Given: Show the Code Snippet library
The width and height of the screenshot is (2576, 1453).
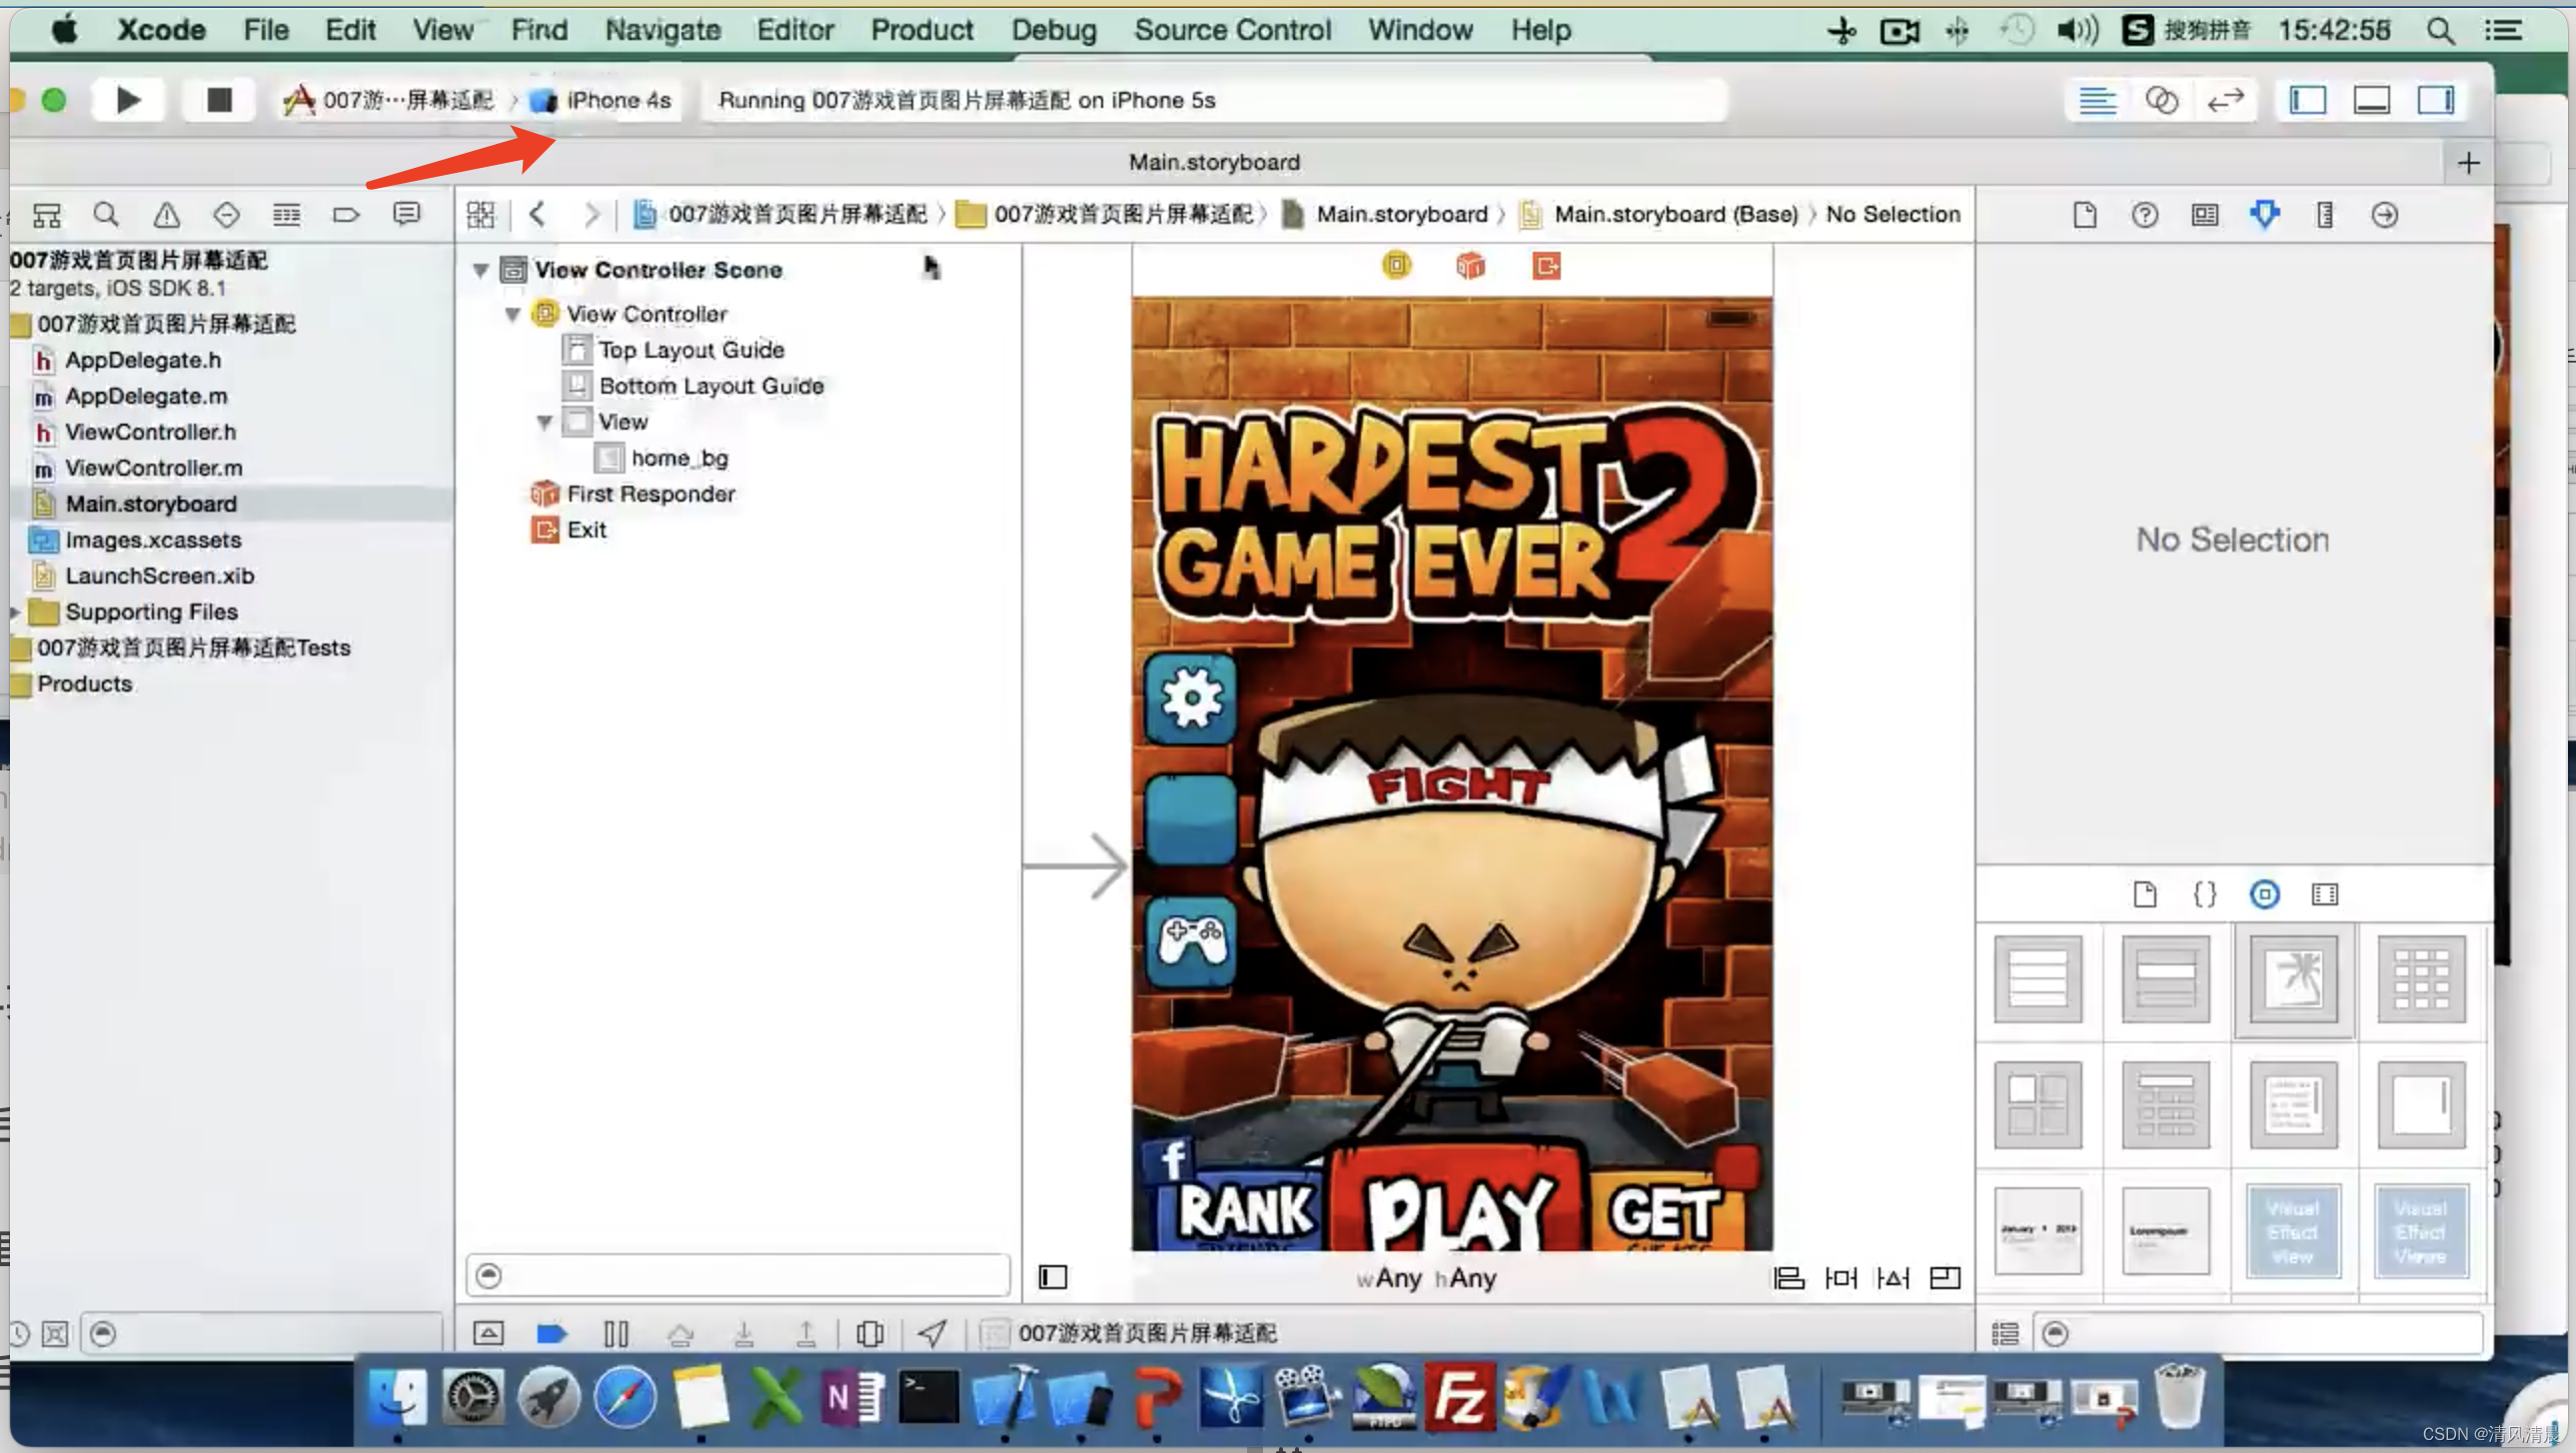Looking at the screenshot, I should coord(2205,894).
